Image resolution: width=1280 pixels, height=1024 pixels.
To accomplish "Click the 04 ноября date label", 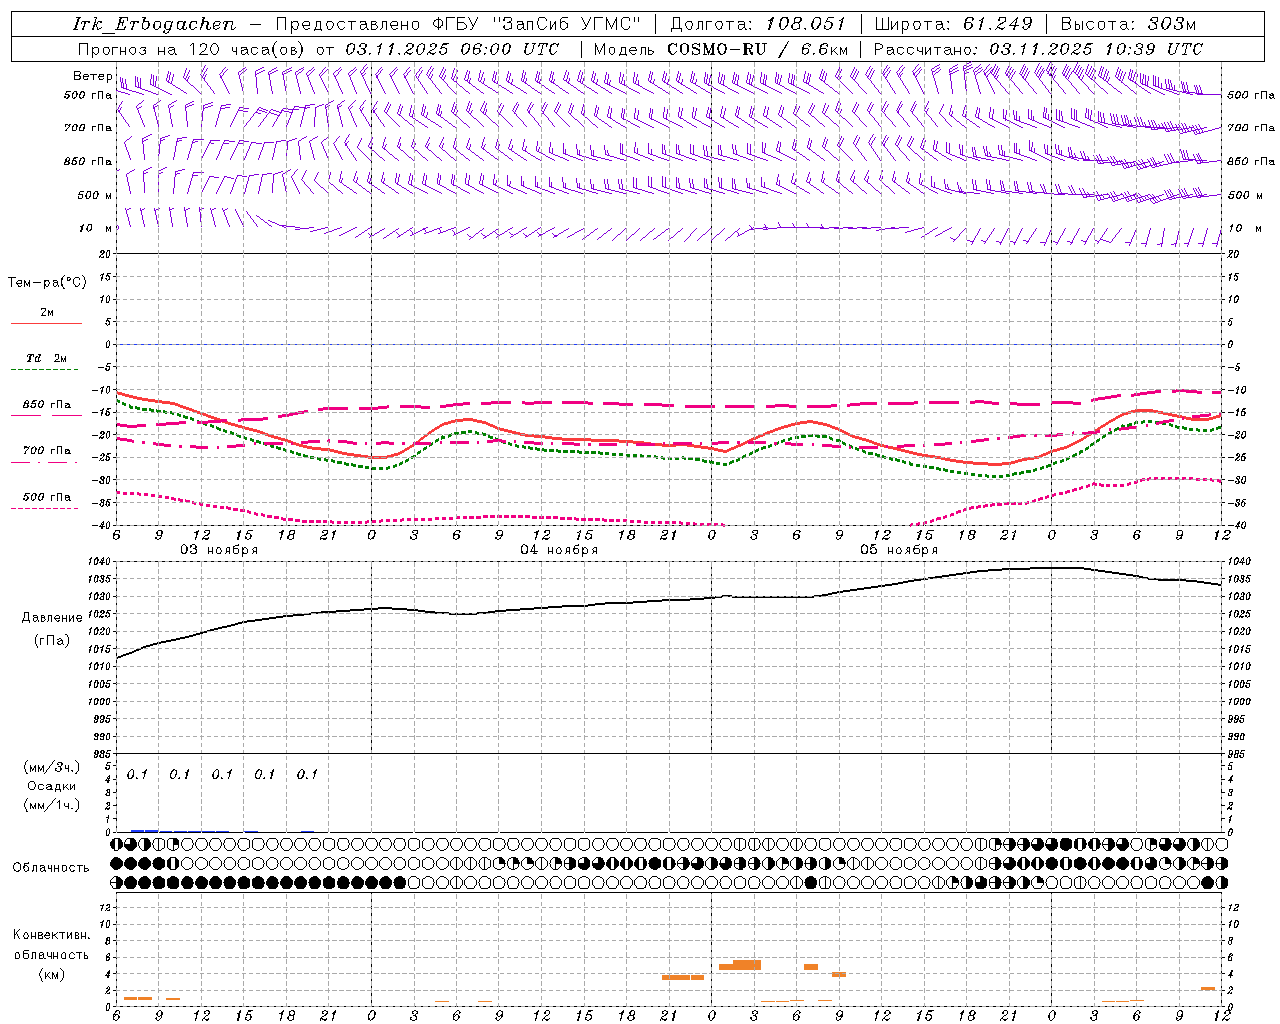I will tap(559, 550).
